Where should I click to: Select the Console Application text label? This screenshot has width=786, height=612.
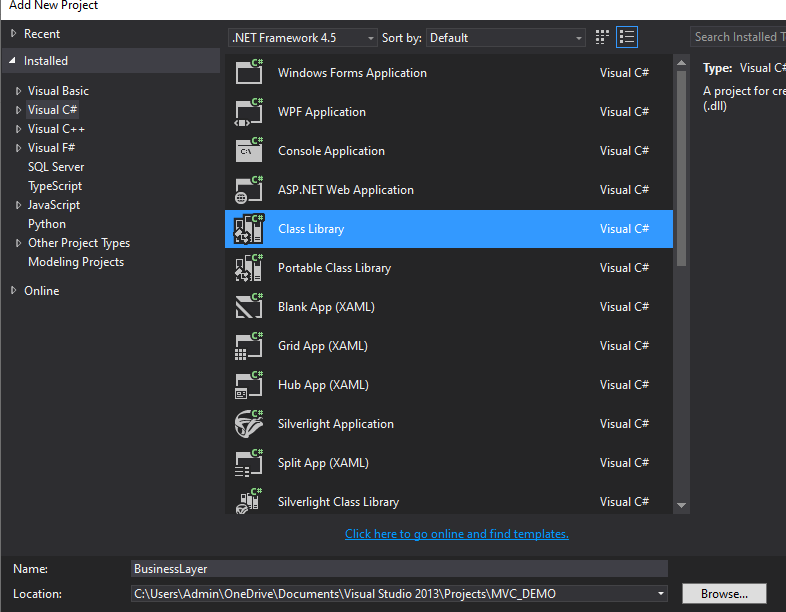coord(331,151)
